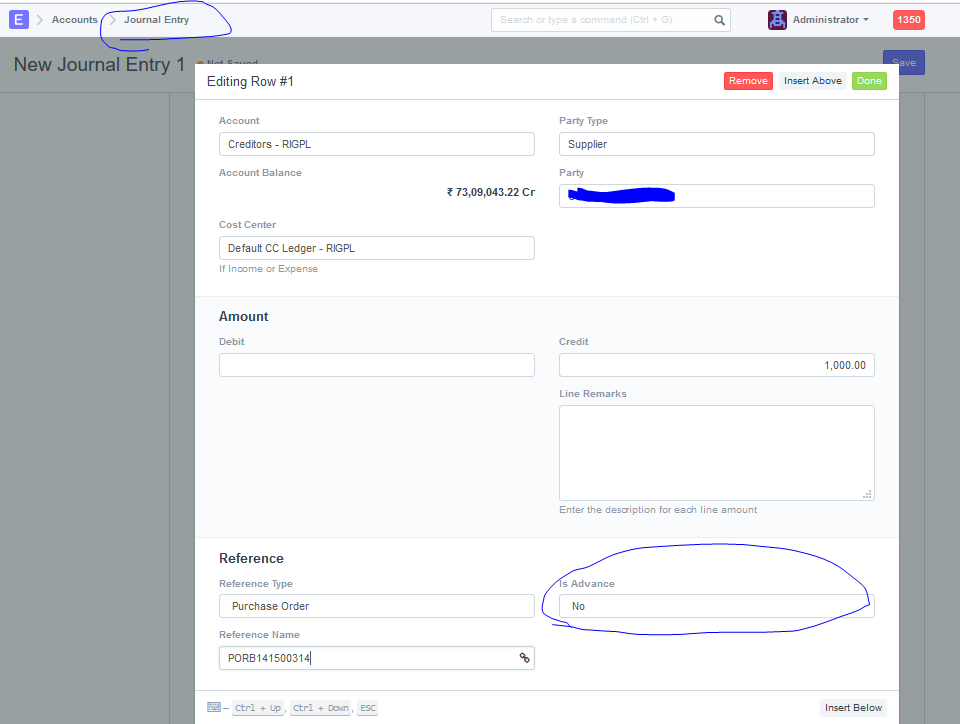Focus the Credit amount field 1,000.00
Viewport: 960px width, 724px height.
click(716, 365)
